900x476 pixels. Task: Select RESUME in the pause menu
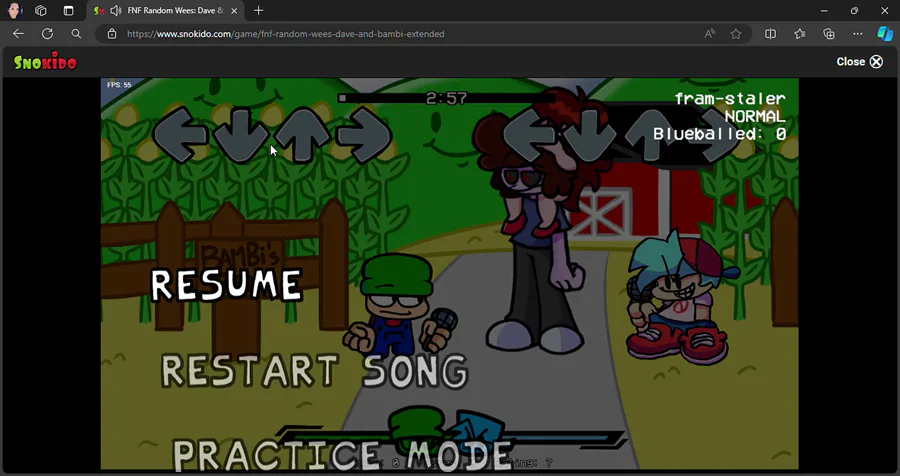click(x=226, y=285)
